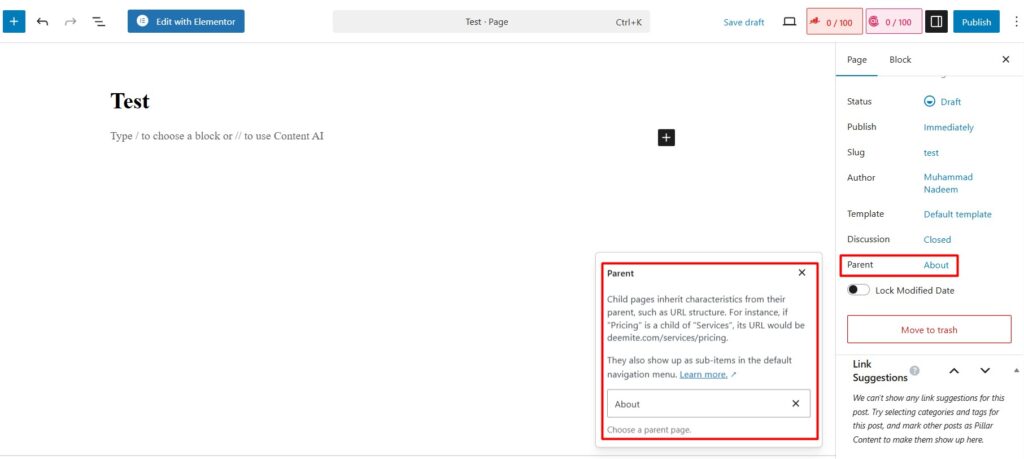
Task: Open Link Suggestions help icon
Action: click(x=914, y=370)
